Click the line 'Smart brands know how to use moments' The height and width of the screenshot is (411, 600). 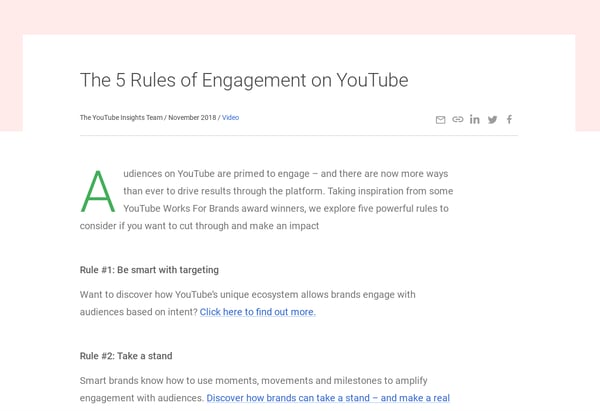254,381
